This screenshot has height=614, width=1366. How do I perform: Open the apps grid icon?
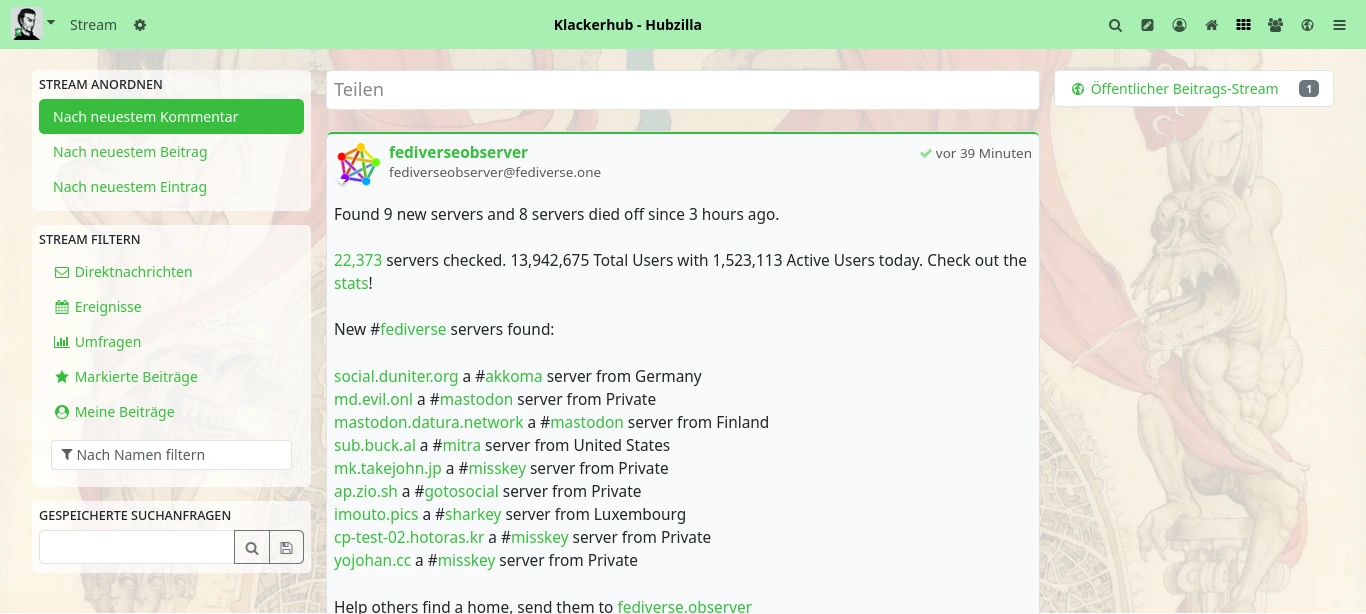click(1243, 25)
